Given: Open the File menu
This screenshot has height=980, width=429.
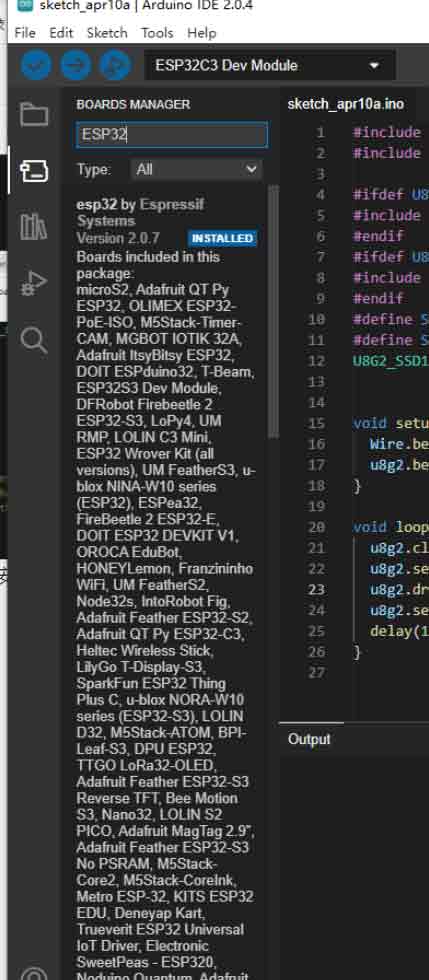Looking at the screenshot, I should pos(25,32).
